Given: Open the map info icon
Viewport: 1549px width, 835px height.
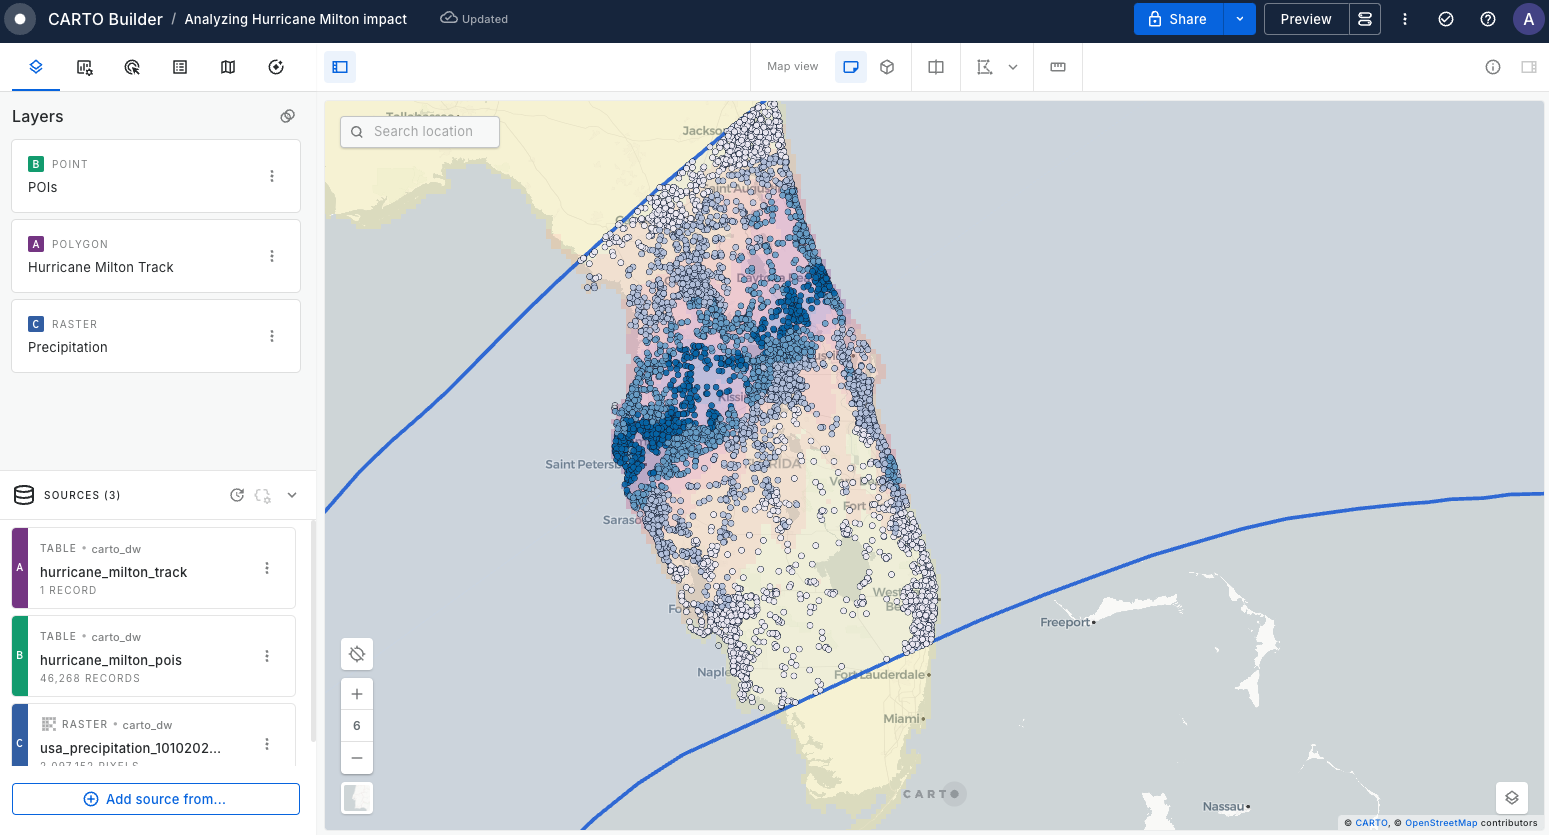Looking at the screenshot, I should (1493, 67).
